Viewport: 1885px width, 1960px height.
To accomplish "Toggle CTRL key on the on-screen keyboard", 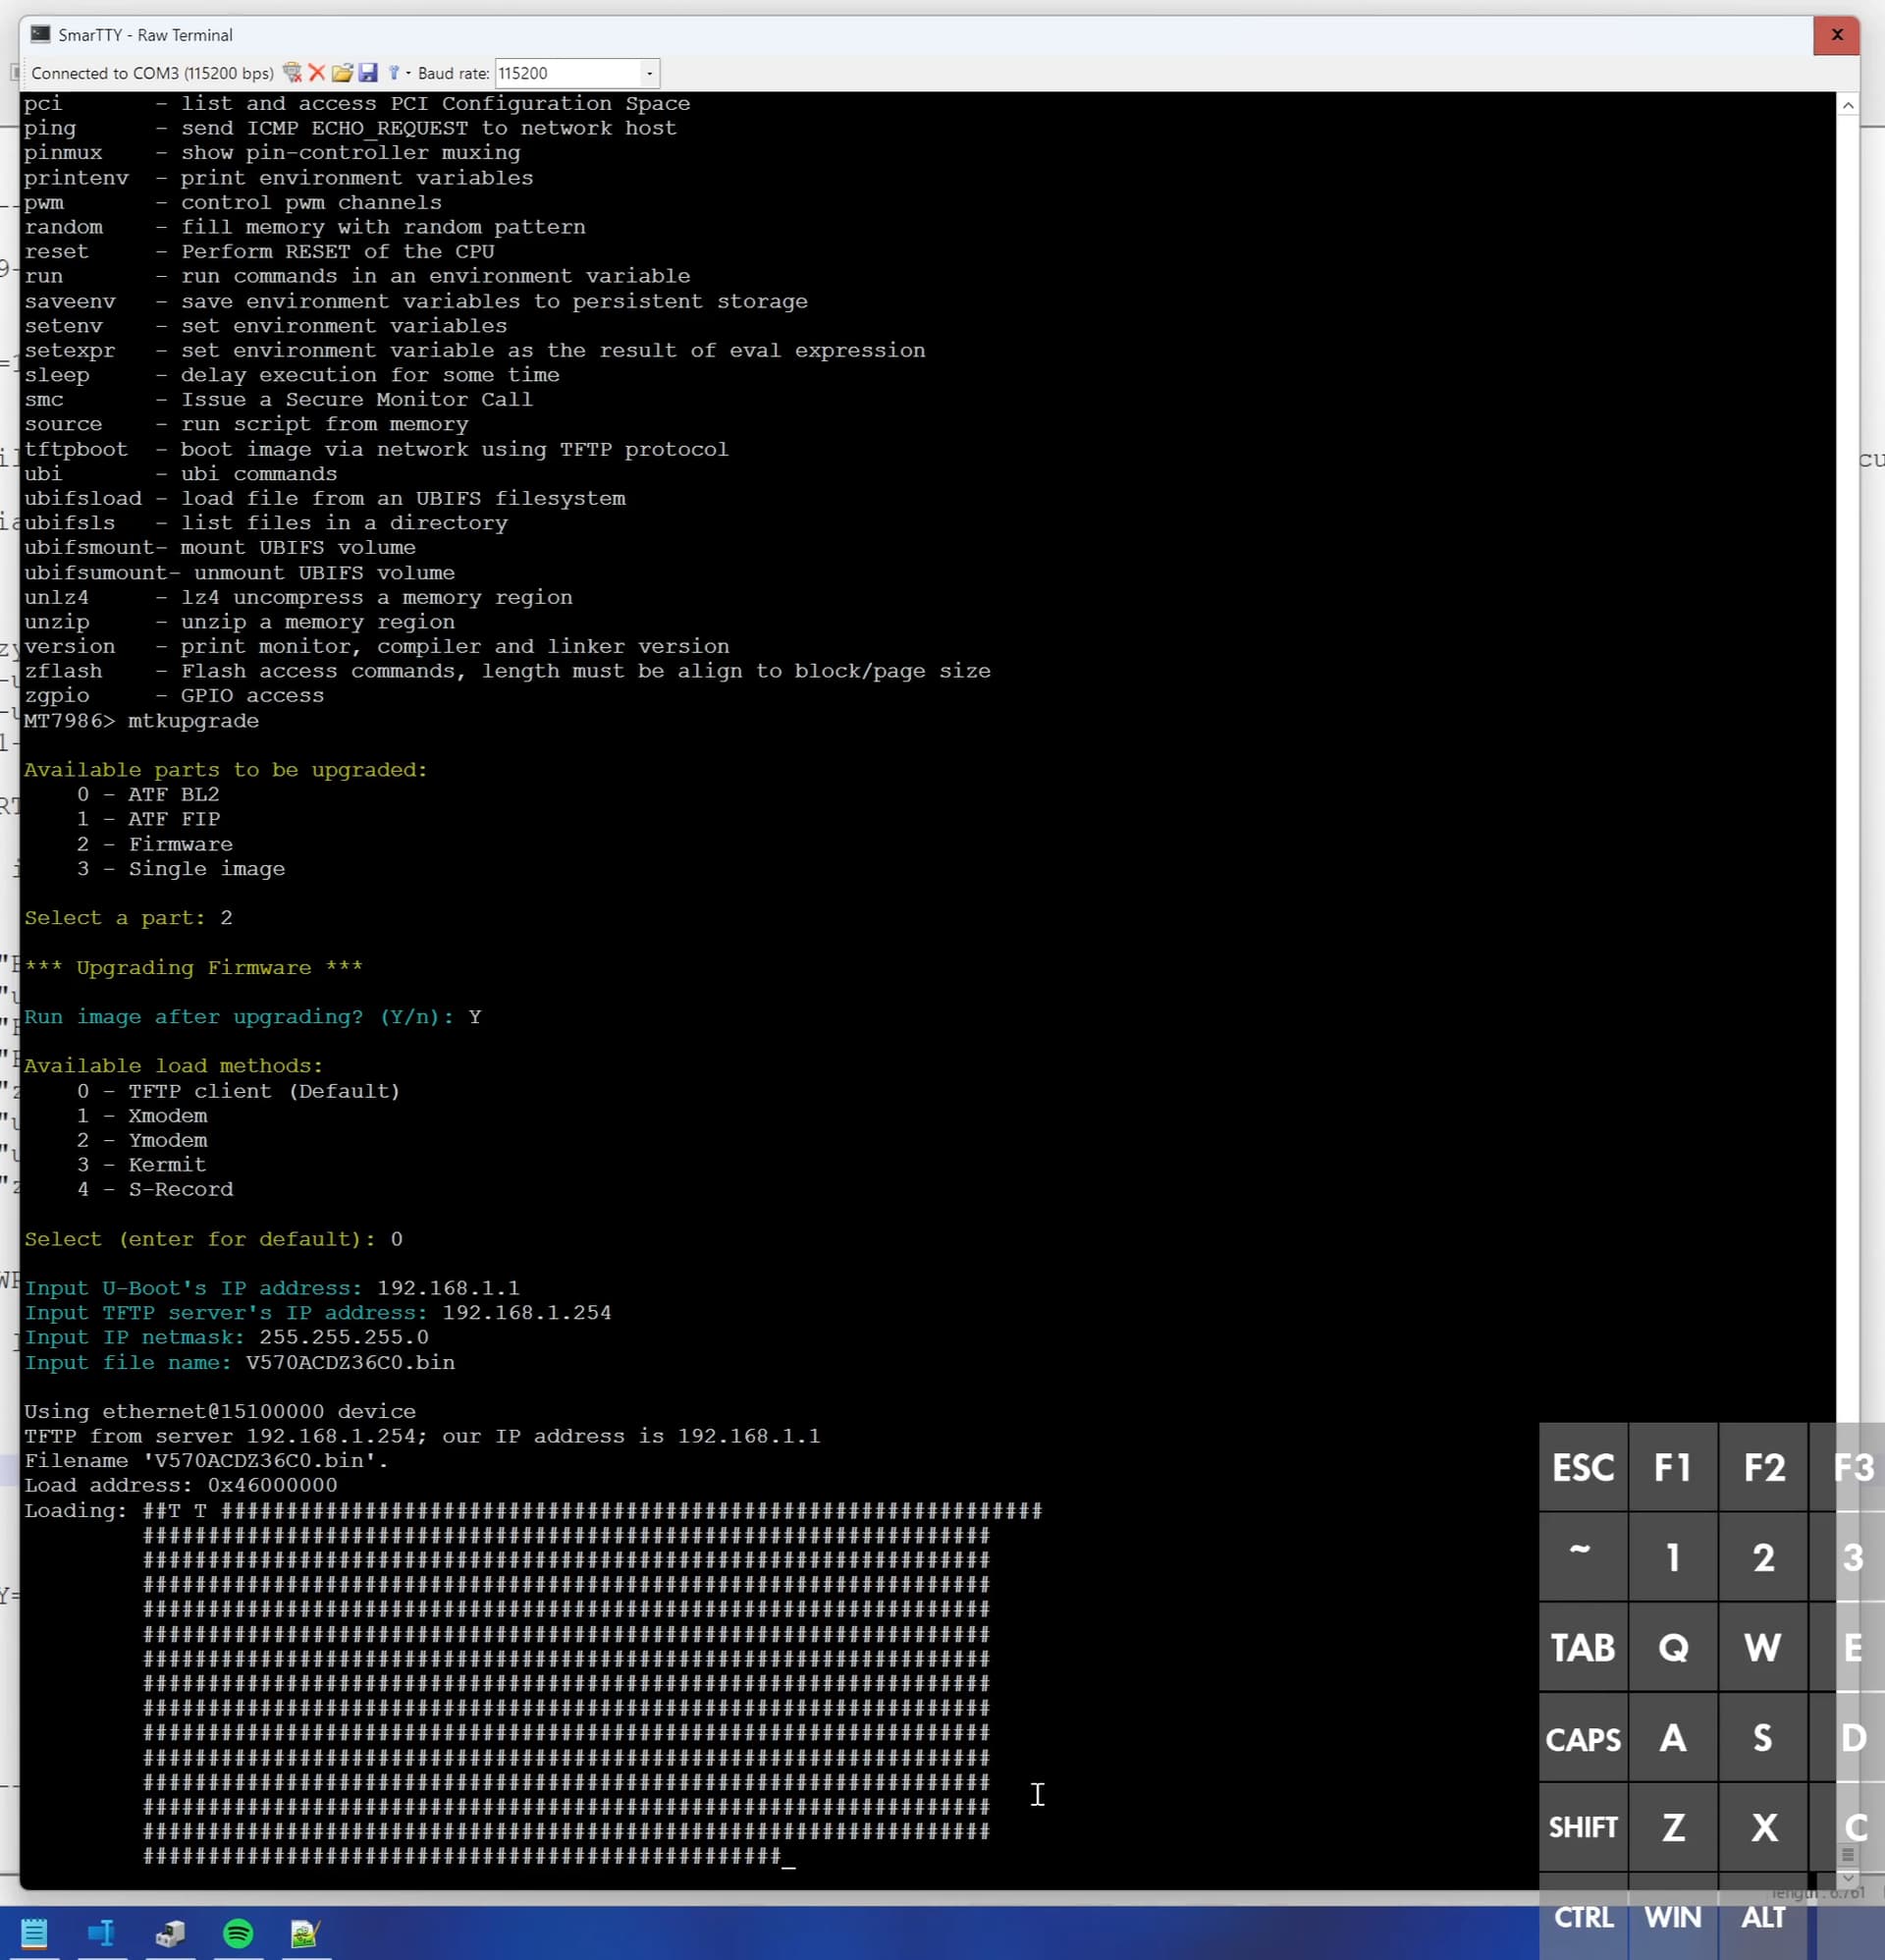I will click(1582, 1916).
